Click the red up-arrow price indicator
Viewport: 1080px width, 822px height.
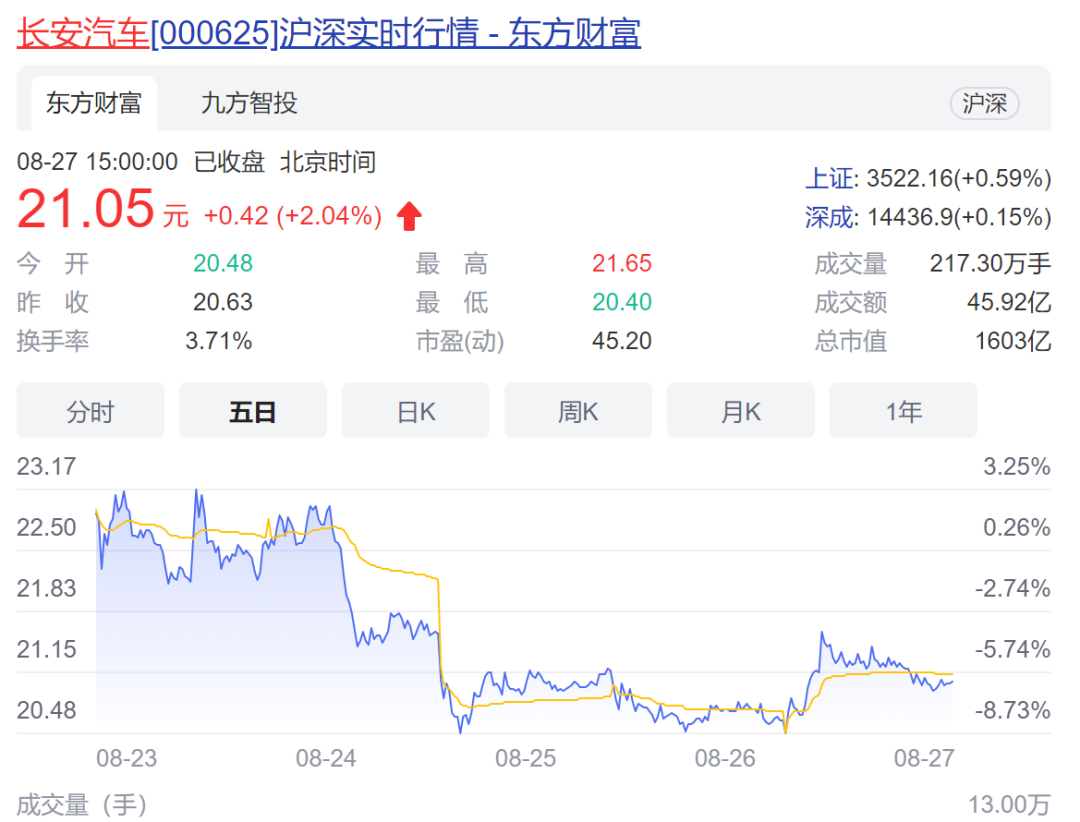pyautogui.click(x=409, y=216)
